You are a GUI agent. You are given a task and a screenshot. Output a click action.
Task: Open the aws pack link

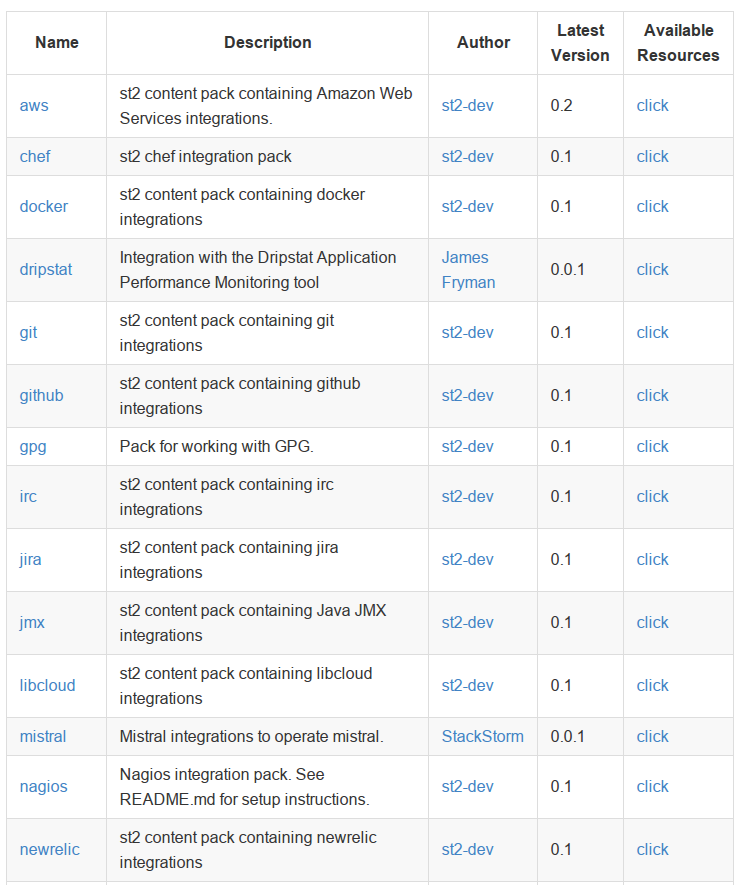click(x=34, y=106)
